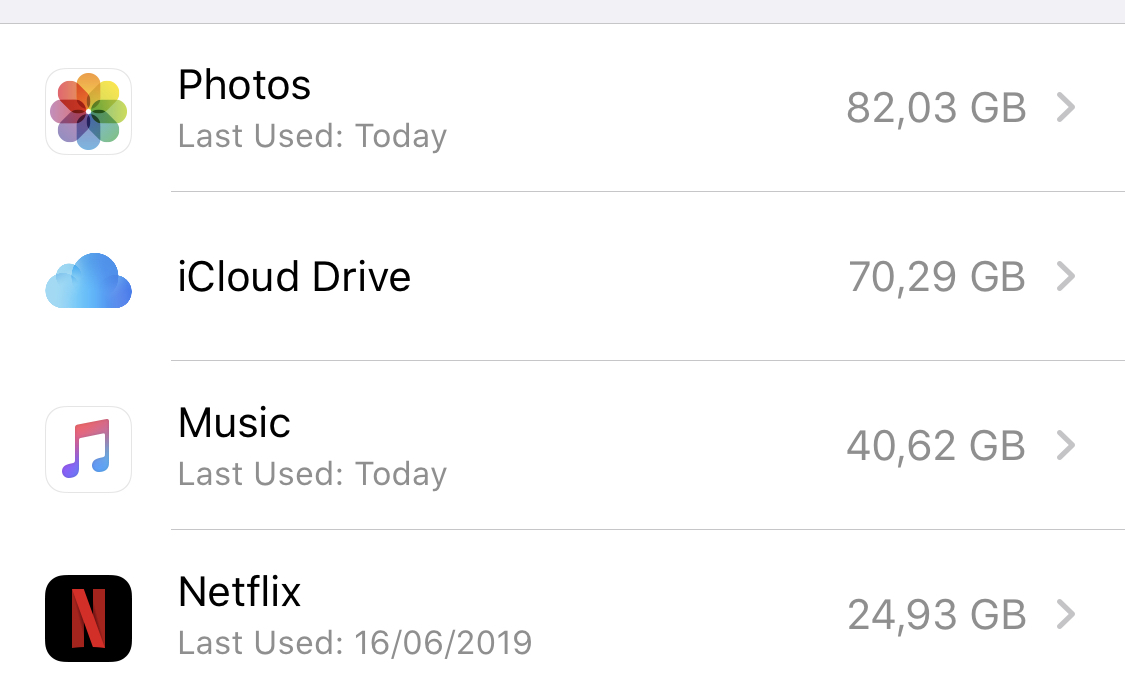Click the gray header strip above Photos
Viewport: 1125px width, 687px height.
pos(562,11)
